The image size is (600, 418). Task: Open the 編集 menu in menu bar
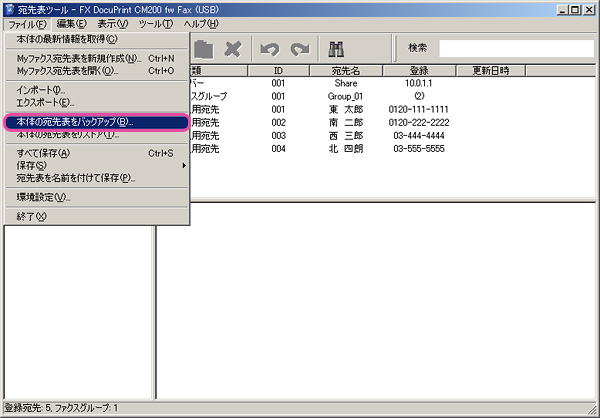pyautogui.click(x=71, y=23)
